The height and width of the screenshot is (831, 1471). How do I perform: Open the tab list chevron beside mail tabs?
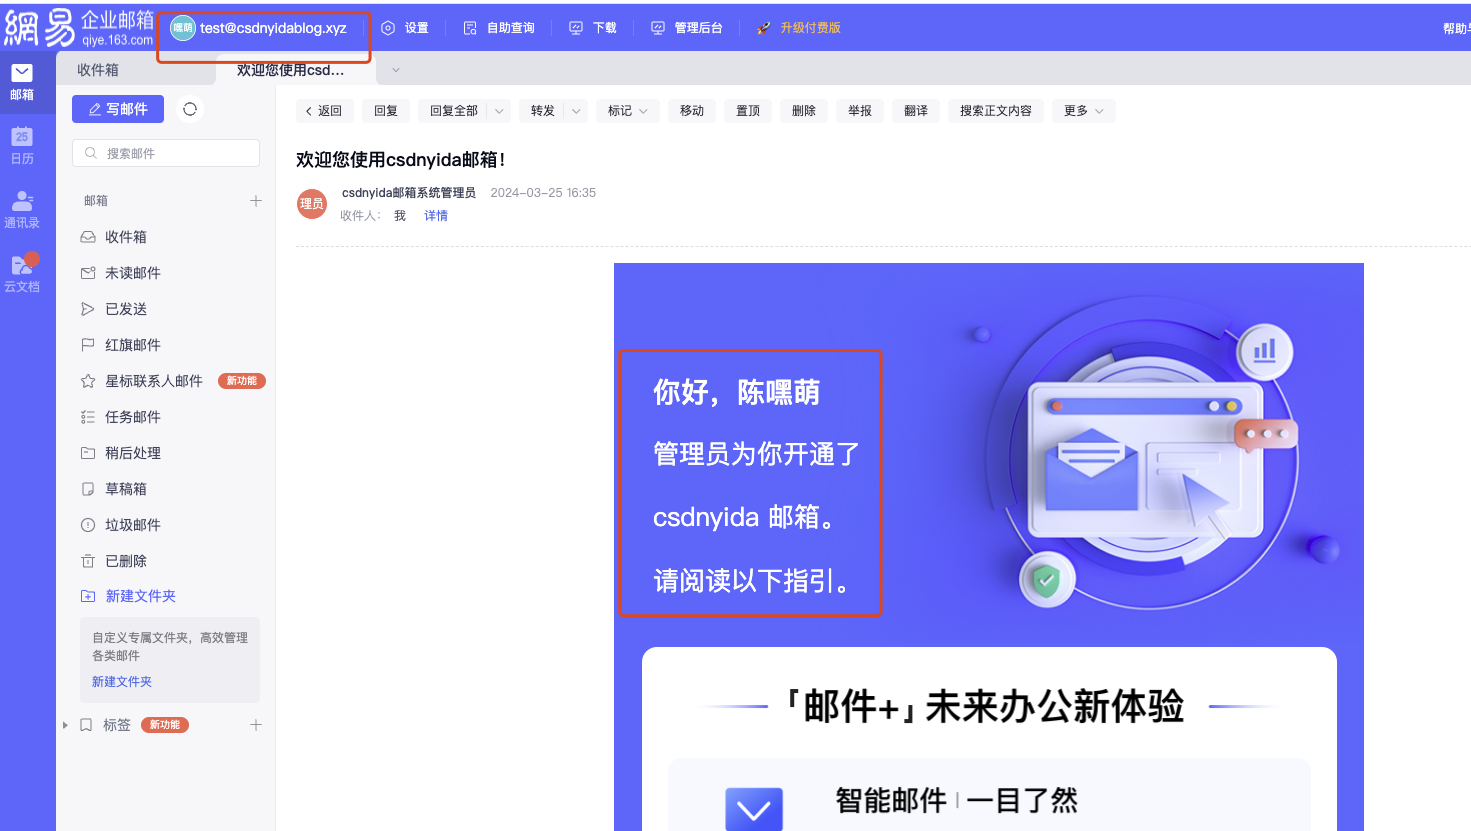tap(396, 70)
